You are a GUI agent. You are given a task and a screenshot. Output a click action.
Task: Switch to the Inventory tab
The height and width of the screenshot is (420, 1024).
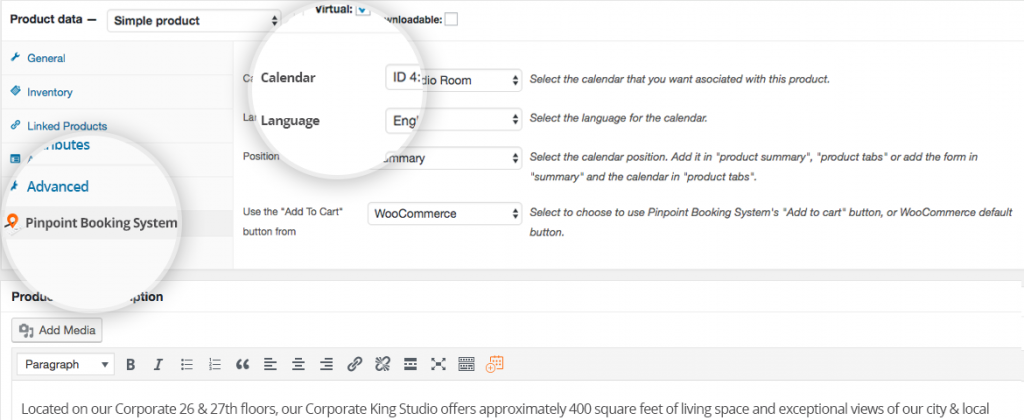(50, 92)
